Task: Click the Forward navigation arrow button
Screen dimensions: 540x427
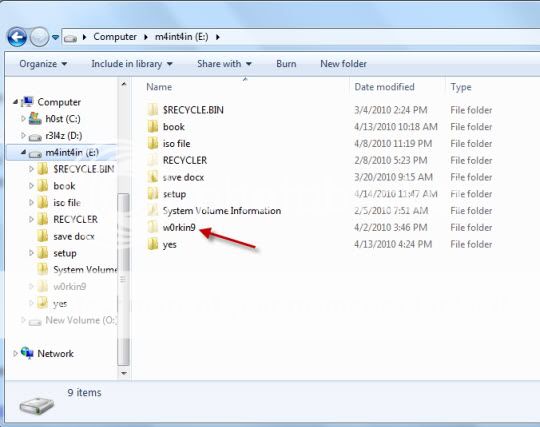Action: click(39, 37)
